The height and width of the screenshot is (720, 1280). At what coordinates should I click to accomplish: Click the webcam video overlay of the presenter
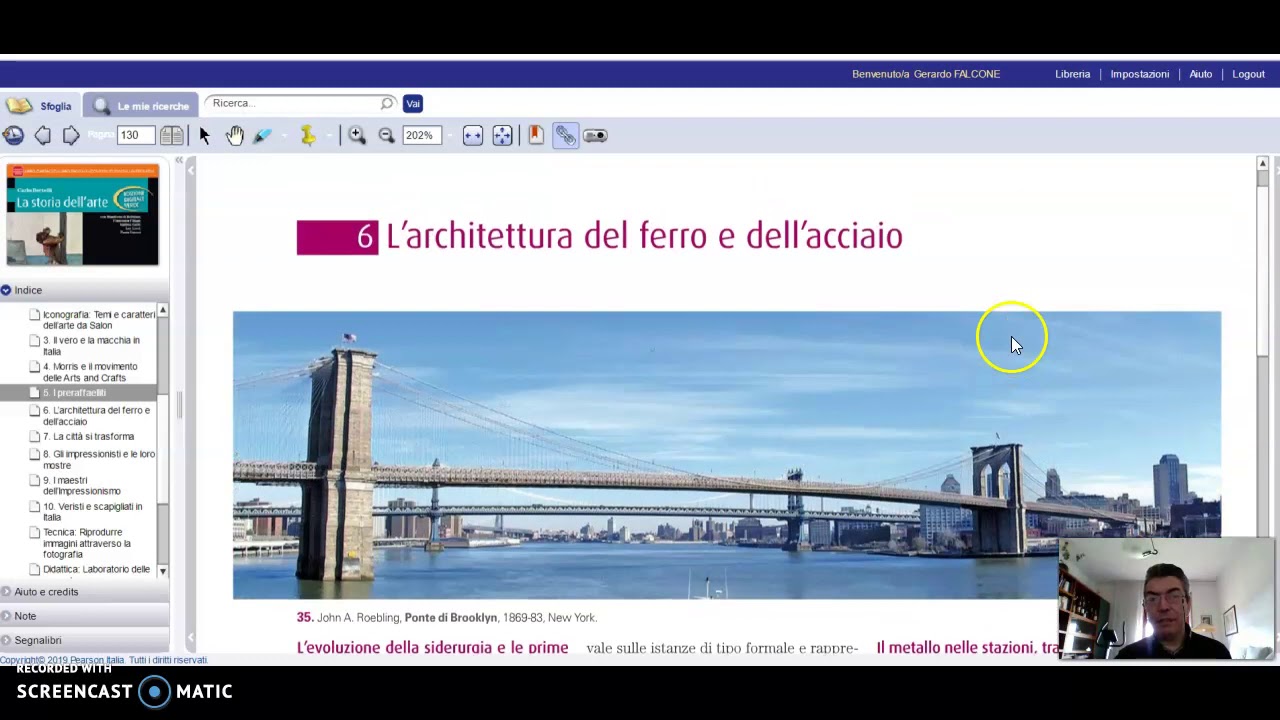1166,598
